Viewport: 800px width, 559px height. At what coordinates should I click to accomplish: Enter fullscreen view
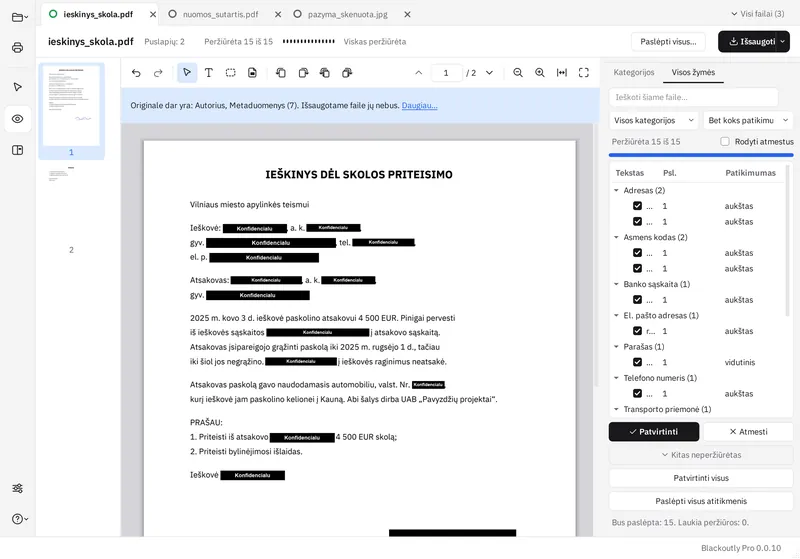tap(584, 73)
